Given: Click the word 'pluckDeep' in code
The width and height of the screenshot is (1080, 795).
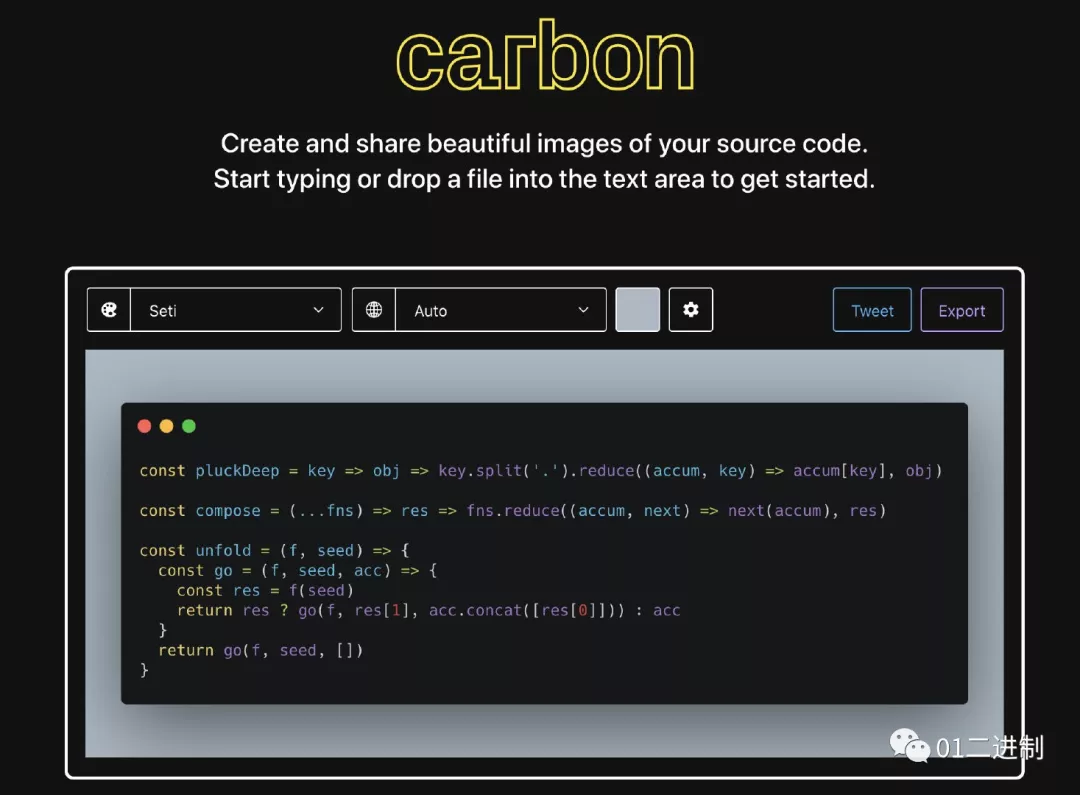Looking at the screenshot, I should tap(237, 471).
